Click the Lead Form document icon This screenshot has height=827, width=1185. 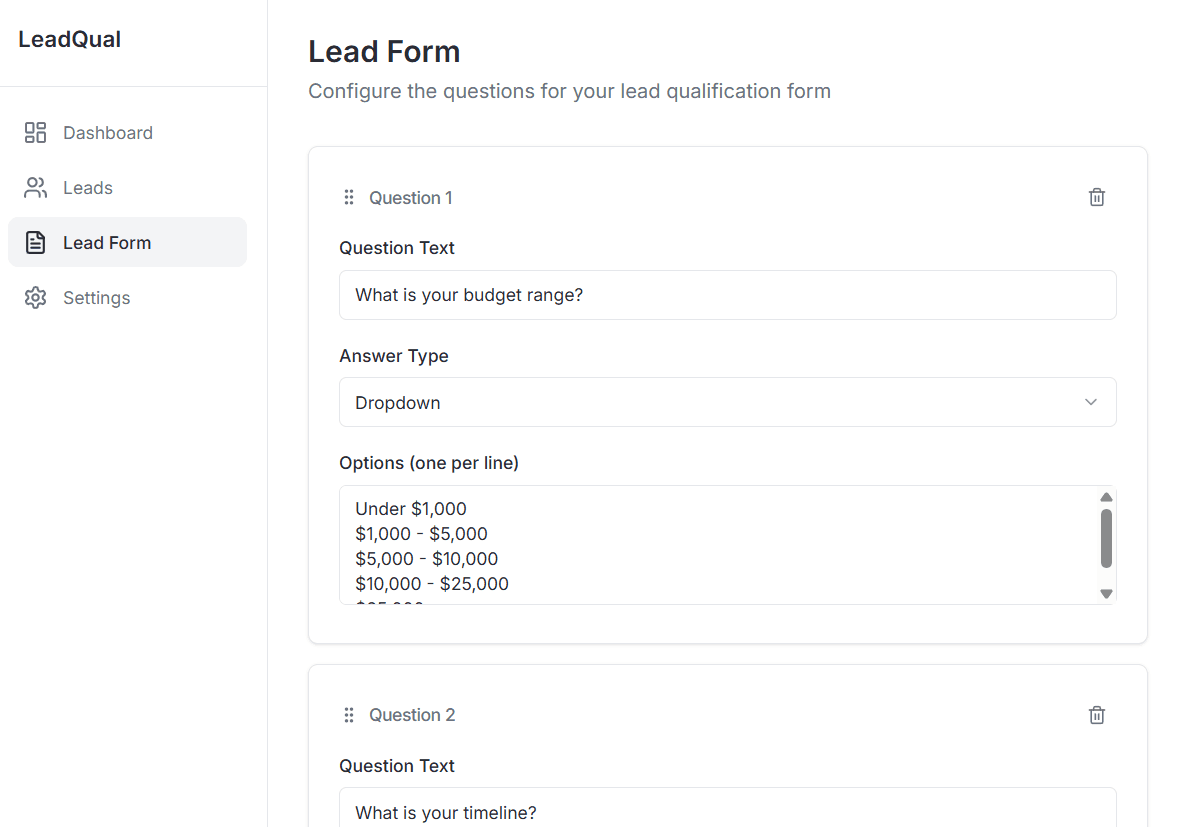coord(36,243)
